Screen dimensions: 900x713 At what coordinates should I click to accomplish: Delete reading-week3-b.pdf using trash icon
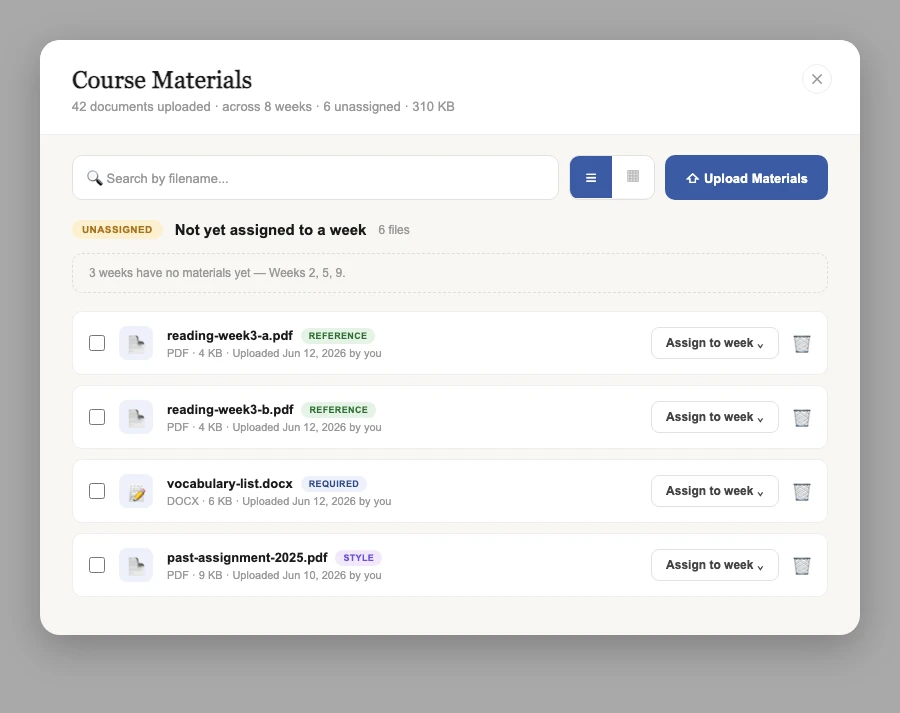(x=802, y=417)
